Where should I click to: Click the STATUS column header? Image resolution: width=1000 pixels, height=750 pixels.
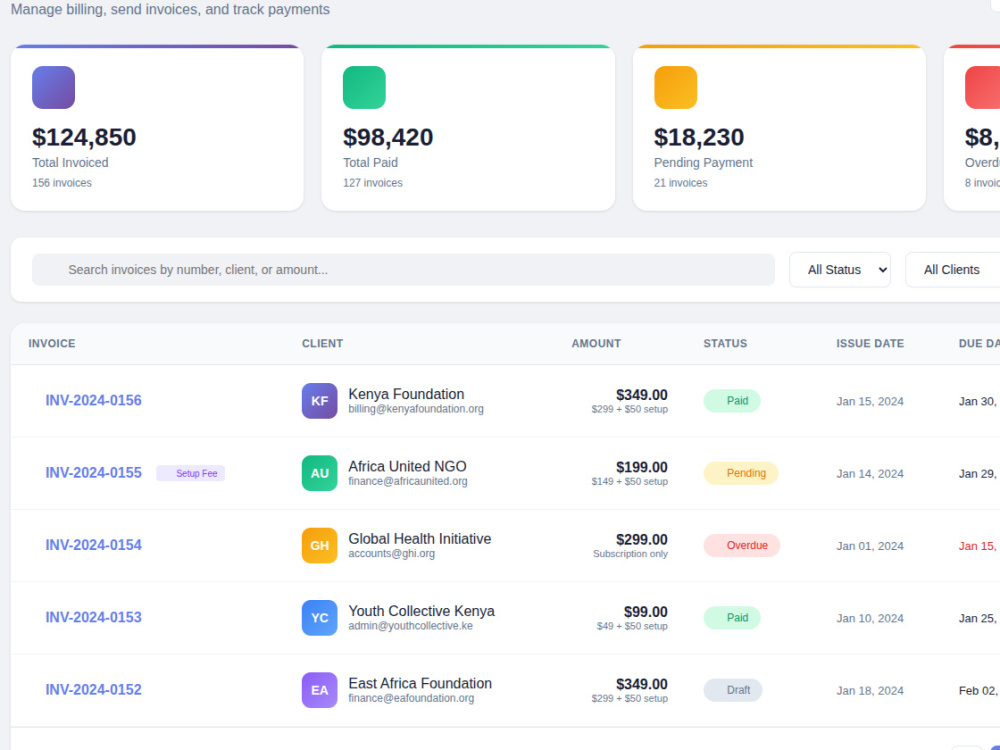click(725, 343)
